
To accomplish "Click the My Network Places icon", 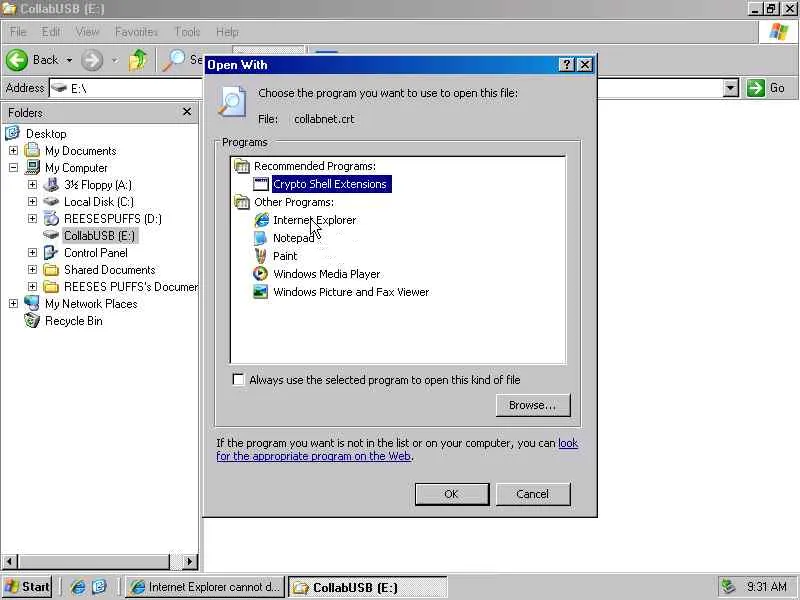I will tap(32, 304).
